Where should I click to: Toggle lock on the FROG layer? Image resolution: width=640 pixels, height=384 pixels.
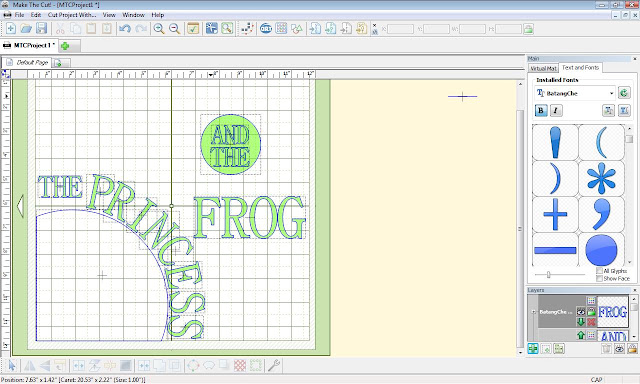click(591, 312)
